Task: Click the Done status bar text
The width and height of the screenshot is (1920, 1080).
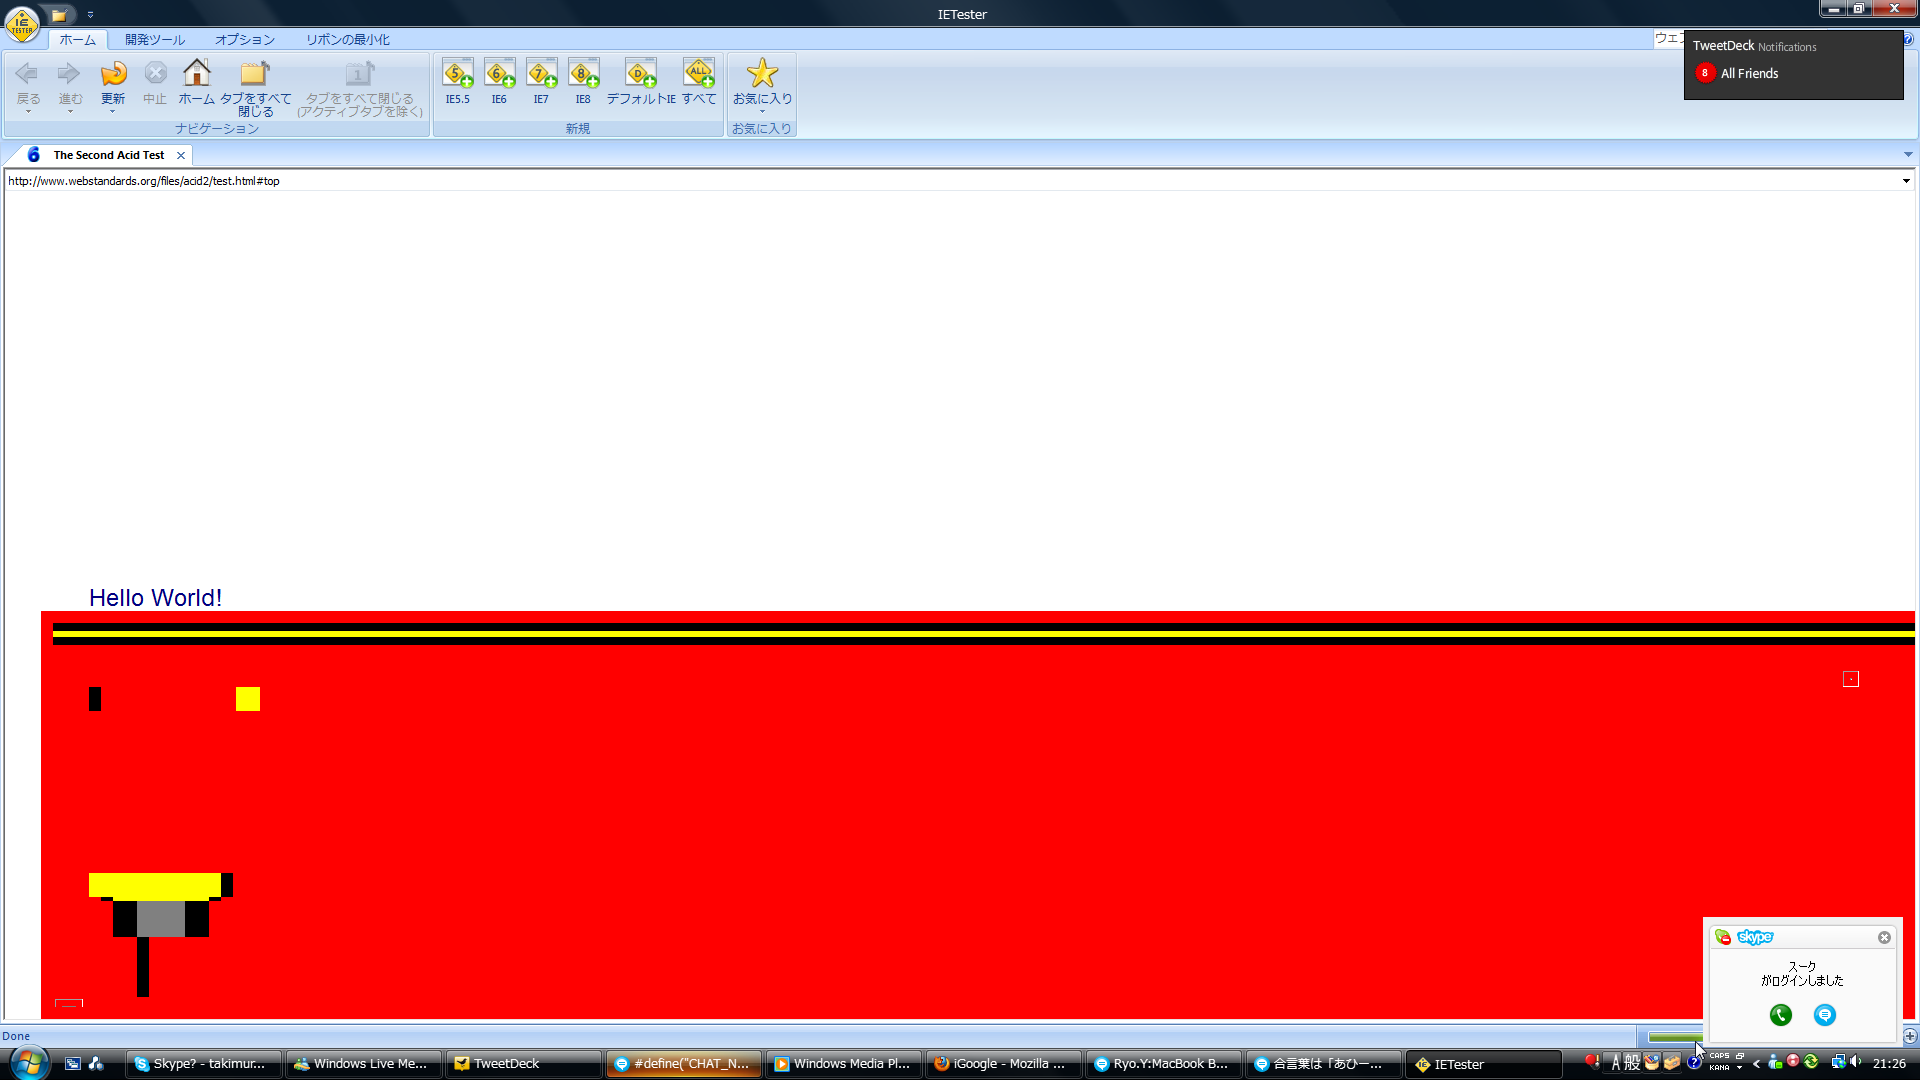Action: click(16, 1036)
